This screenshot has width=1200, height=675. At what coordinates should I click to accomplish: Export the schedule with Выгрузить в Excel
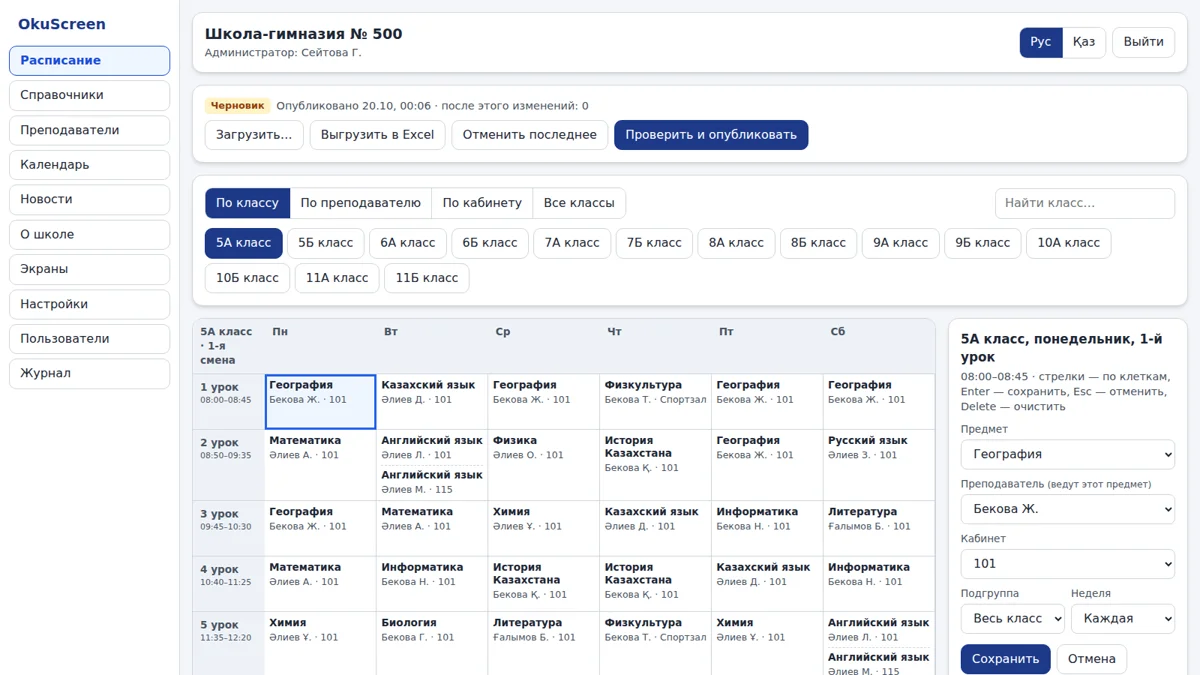click(x=377, y=135)
